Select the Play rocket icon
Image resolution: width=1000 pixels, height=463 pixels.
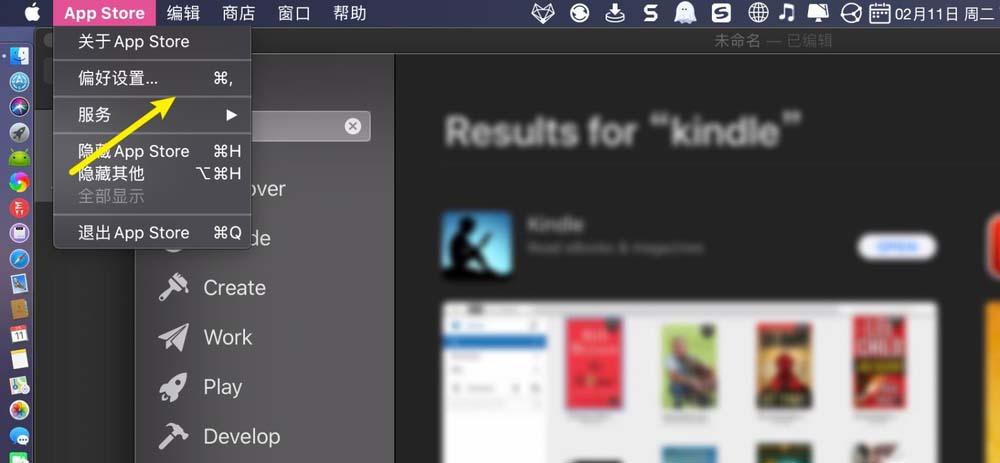(x=173, y=387)
